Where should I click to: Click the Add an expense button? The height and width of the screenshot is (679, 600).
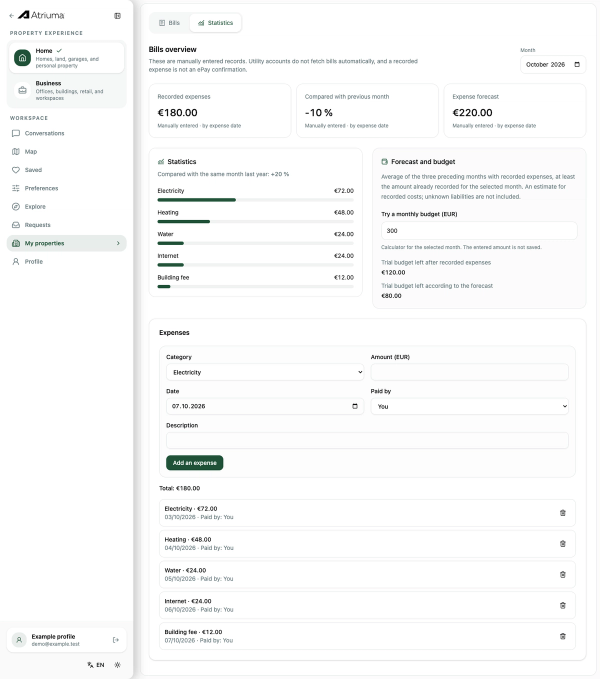click(195, 462)
